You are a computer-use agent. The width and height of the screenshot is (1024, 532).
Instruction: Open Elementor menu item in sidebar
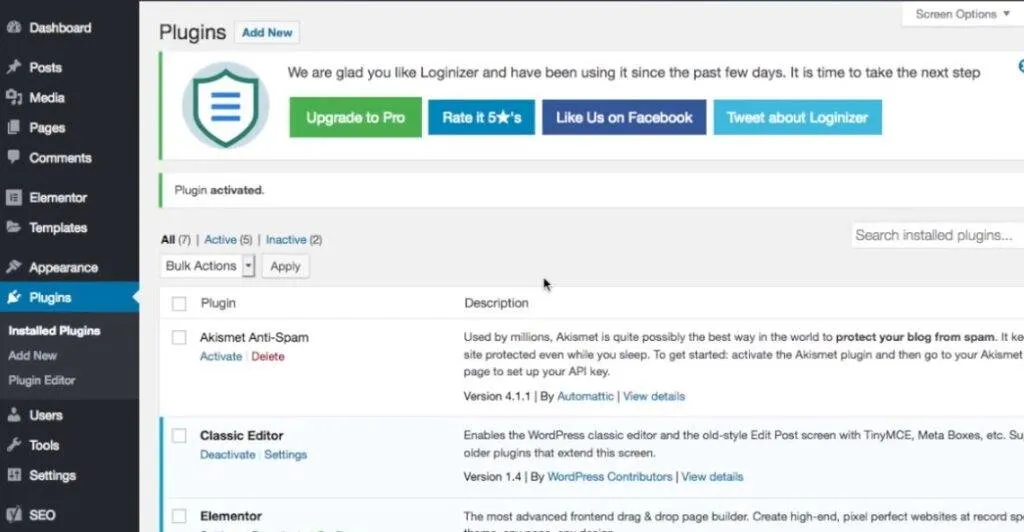pos(58,197)
